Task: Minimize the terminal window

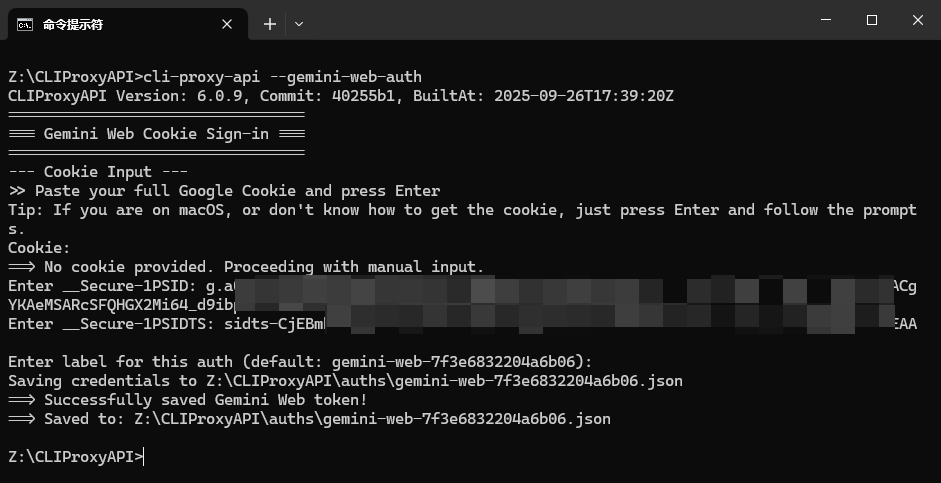Action: 826,20
